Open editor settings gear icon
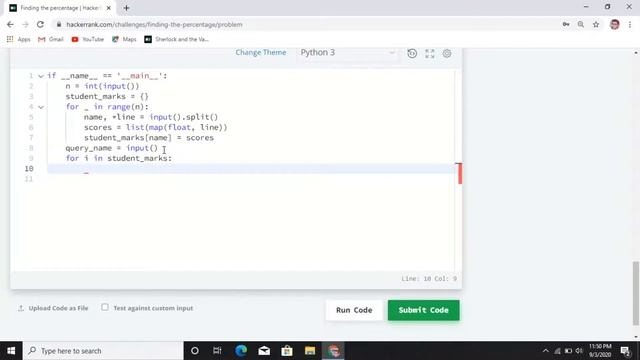 447,53
